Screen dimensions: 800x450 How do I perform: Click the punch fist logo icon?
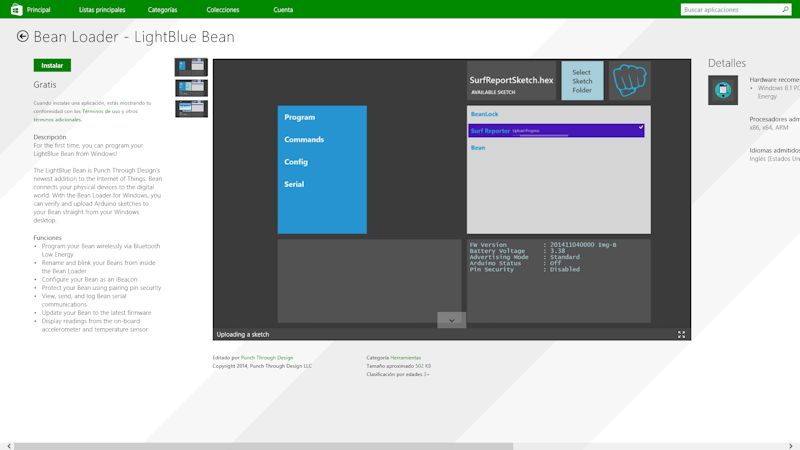(630, 80)
